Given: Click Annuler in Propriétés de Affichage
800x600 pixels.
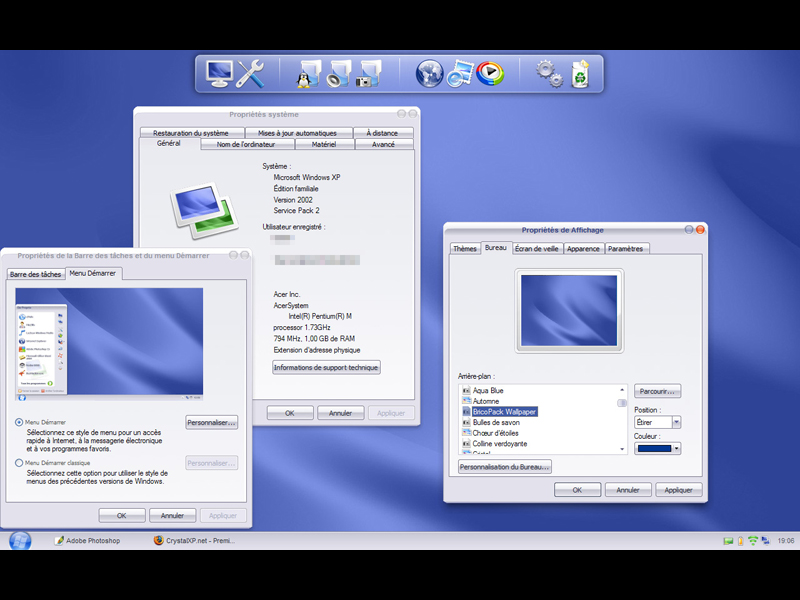Looking at the screenshot, I should (628, 490).
